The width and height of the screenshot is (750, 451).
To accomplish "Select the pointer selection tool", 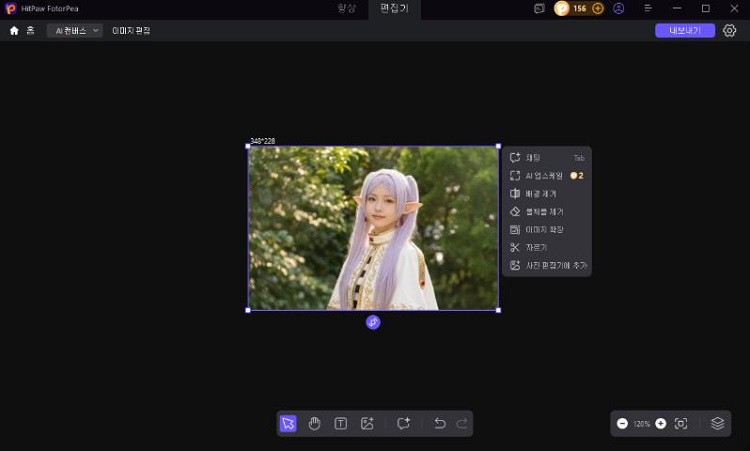I will click(288, 423).
